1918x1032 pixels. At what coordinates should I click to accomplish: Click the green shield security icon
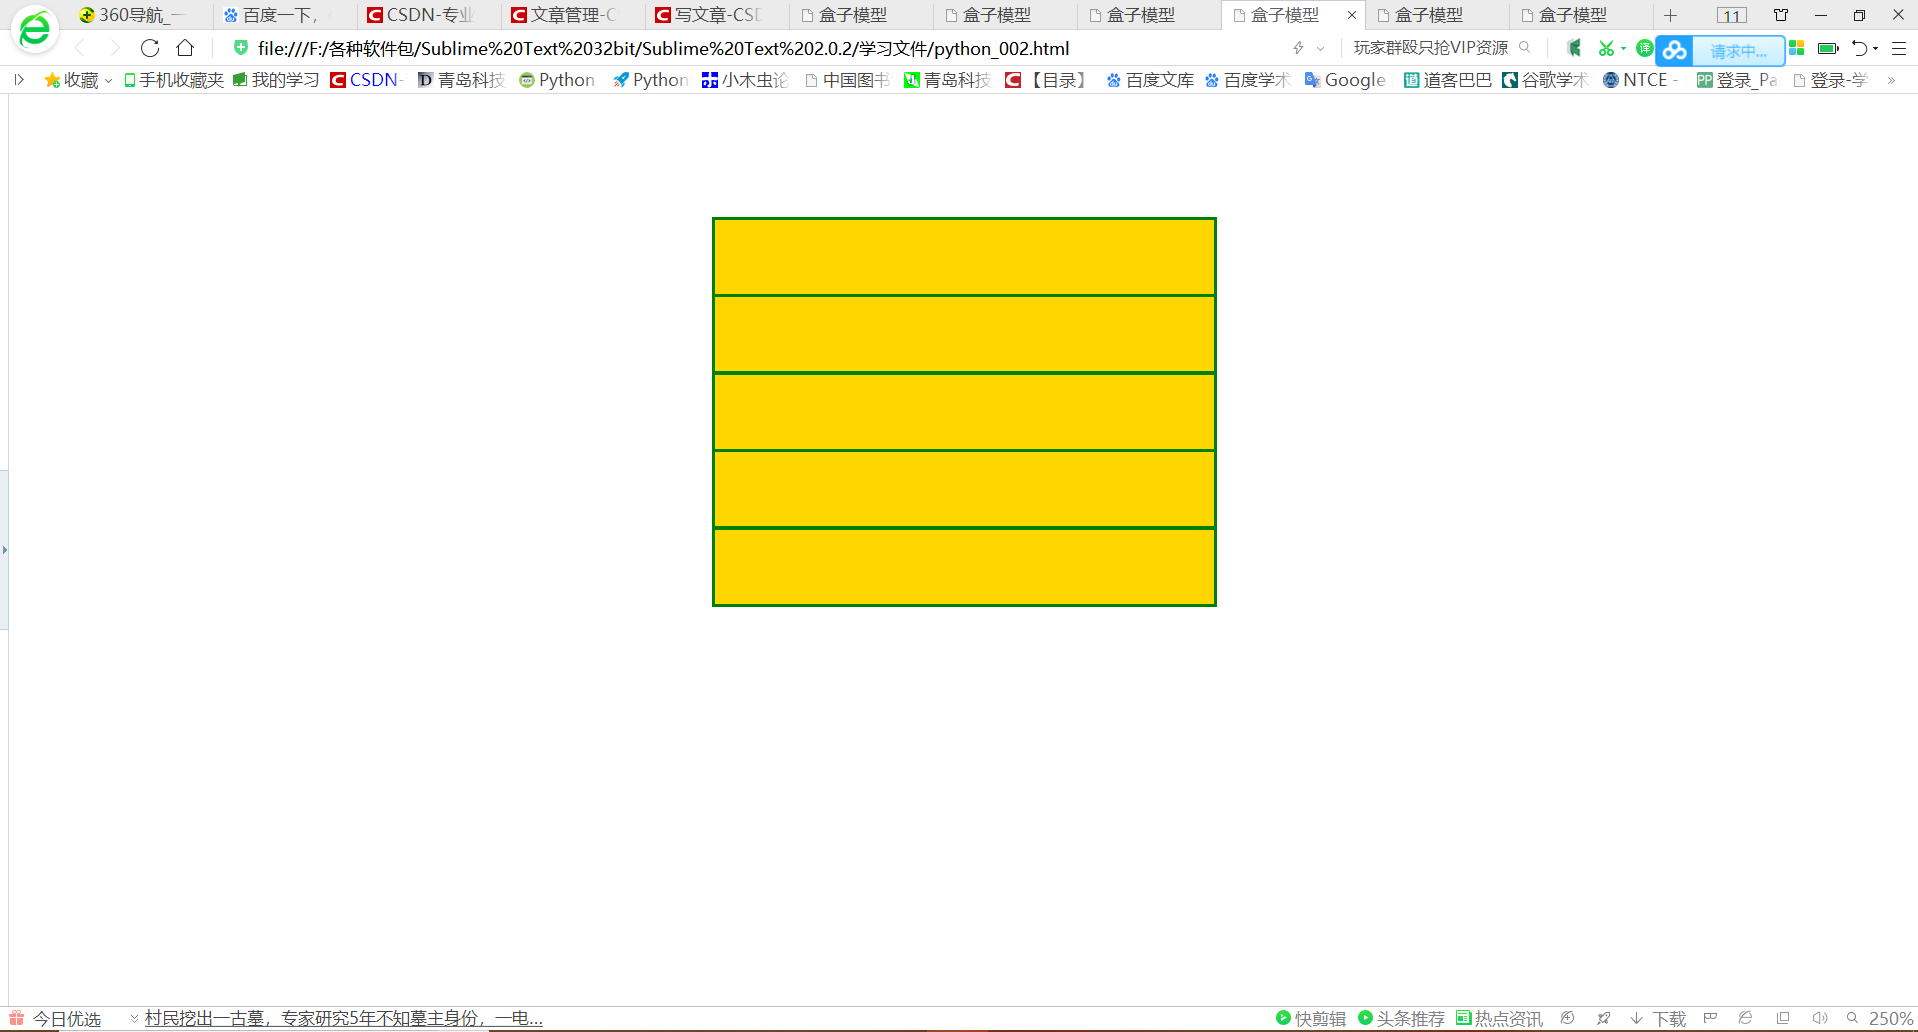click(x=240, y=47)
